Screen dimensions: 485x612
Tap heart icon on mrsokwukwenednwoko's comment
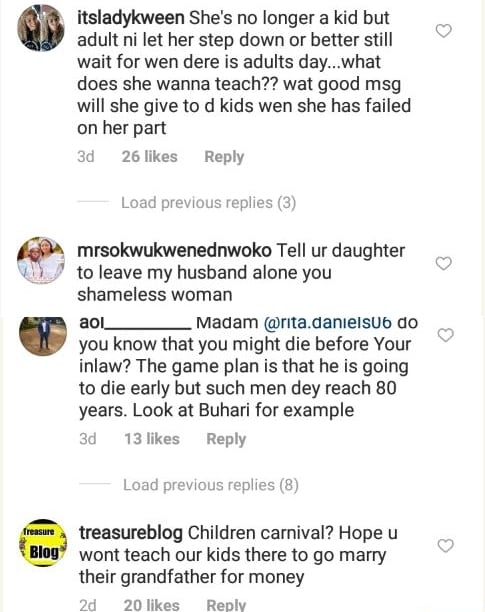443,263
